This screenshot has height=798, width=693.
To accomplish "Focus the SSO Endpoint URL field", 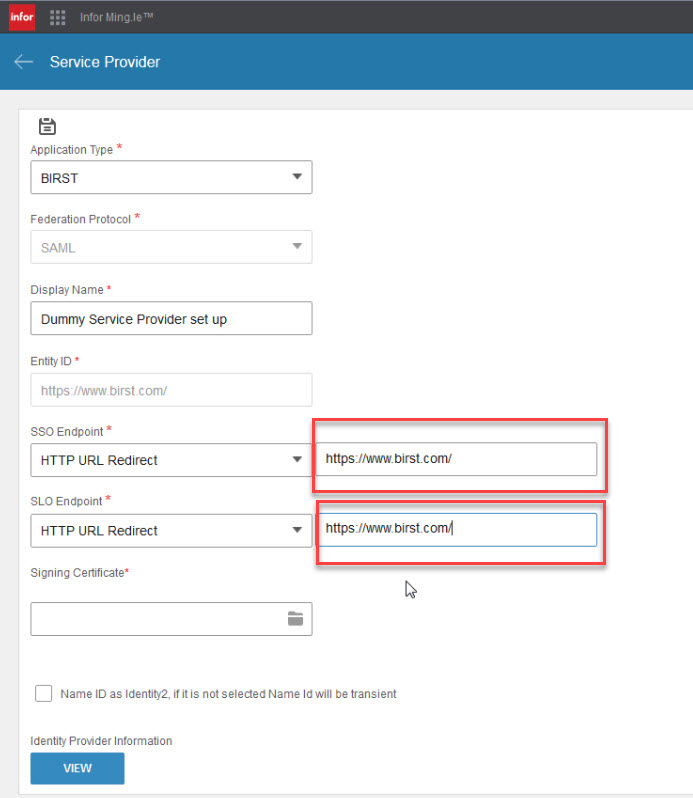I will (456, 459).
